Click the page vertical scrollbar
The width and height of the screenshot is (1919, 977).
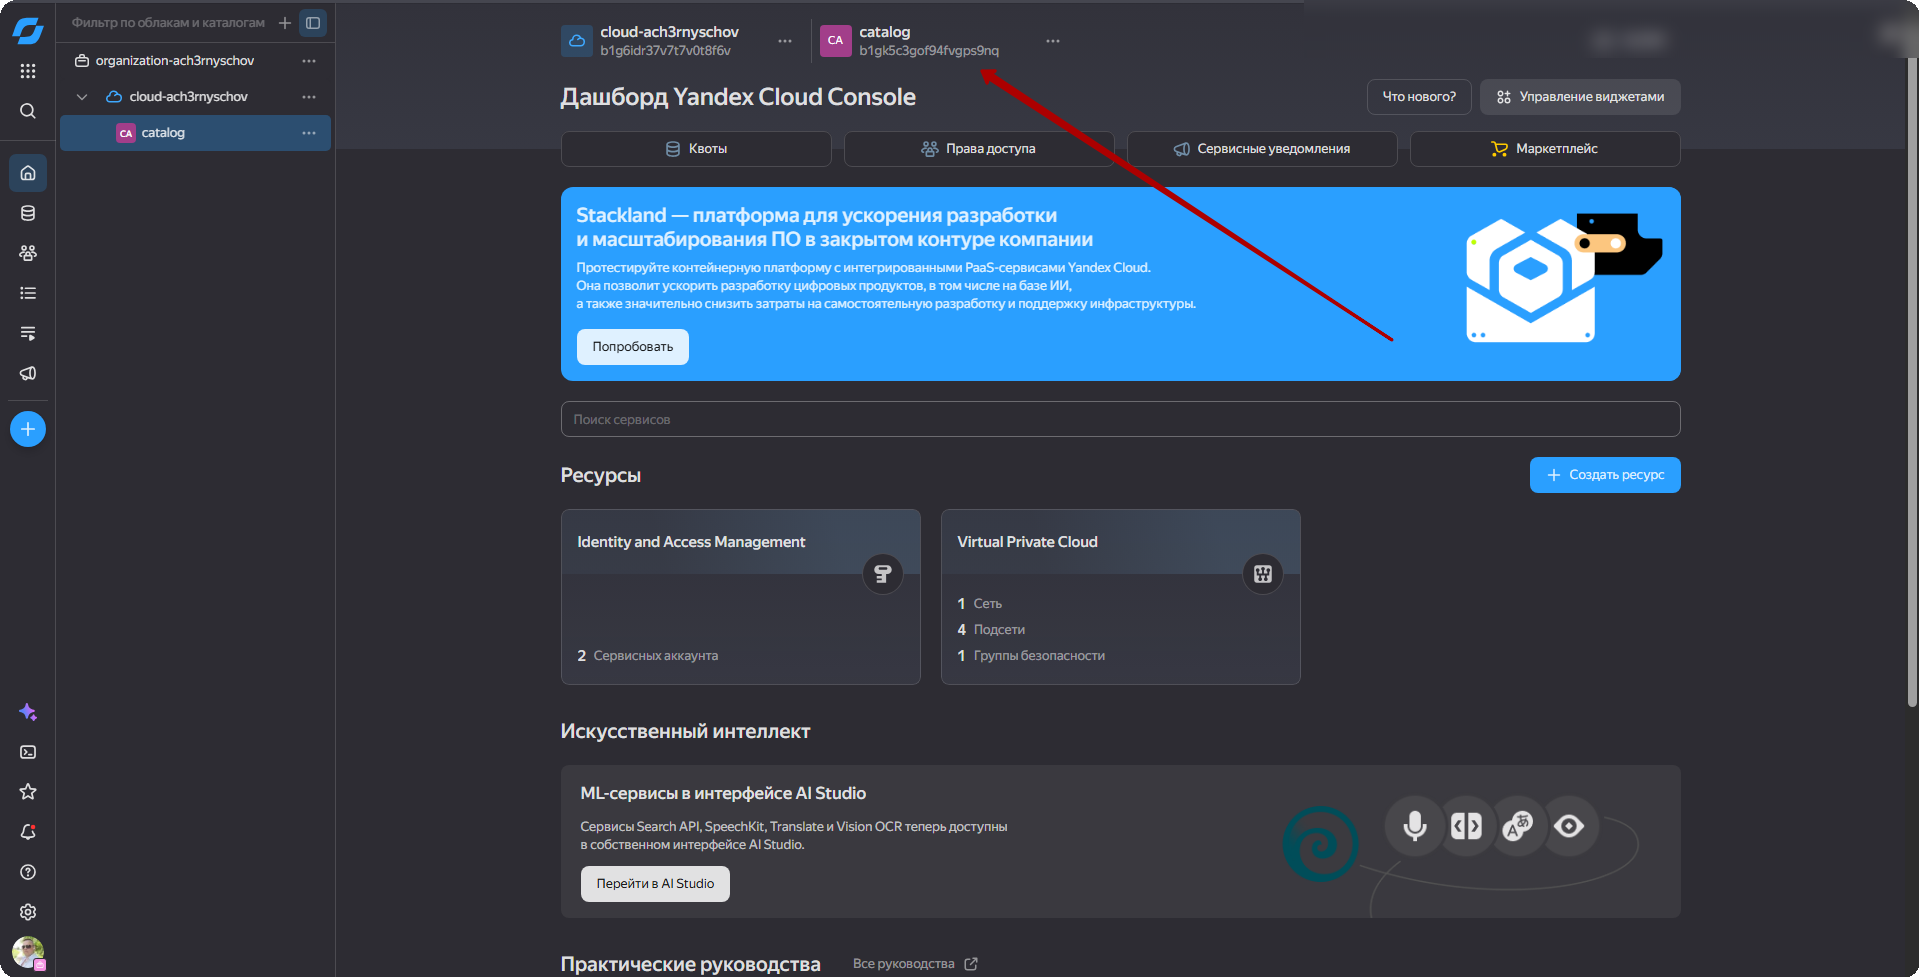pos(1912,380)
